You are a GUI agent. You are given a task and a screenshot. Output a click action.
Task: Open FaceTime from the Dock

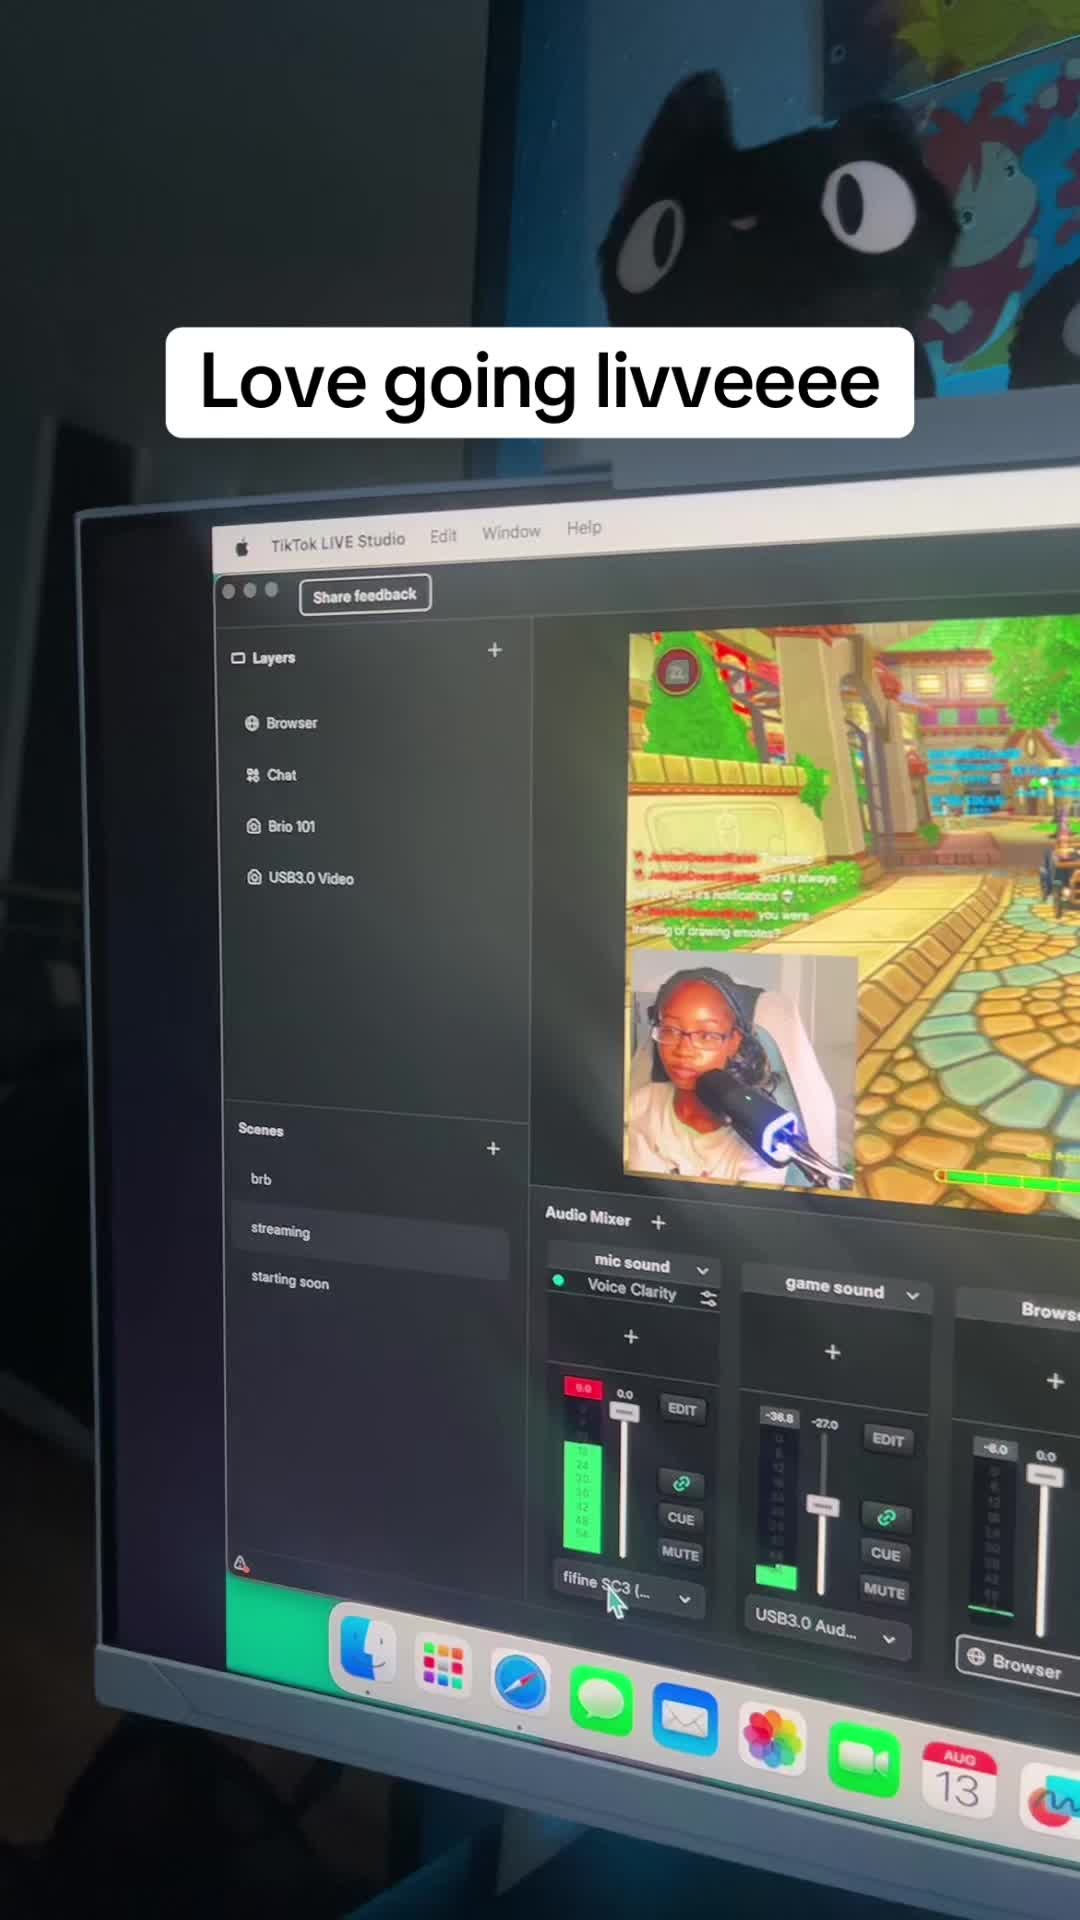click(864, 1761)
